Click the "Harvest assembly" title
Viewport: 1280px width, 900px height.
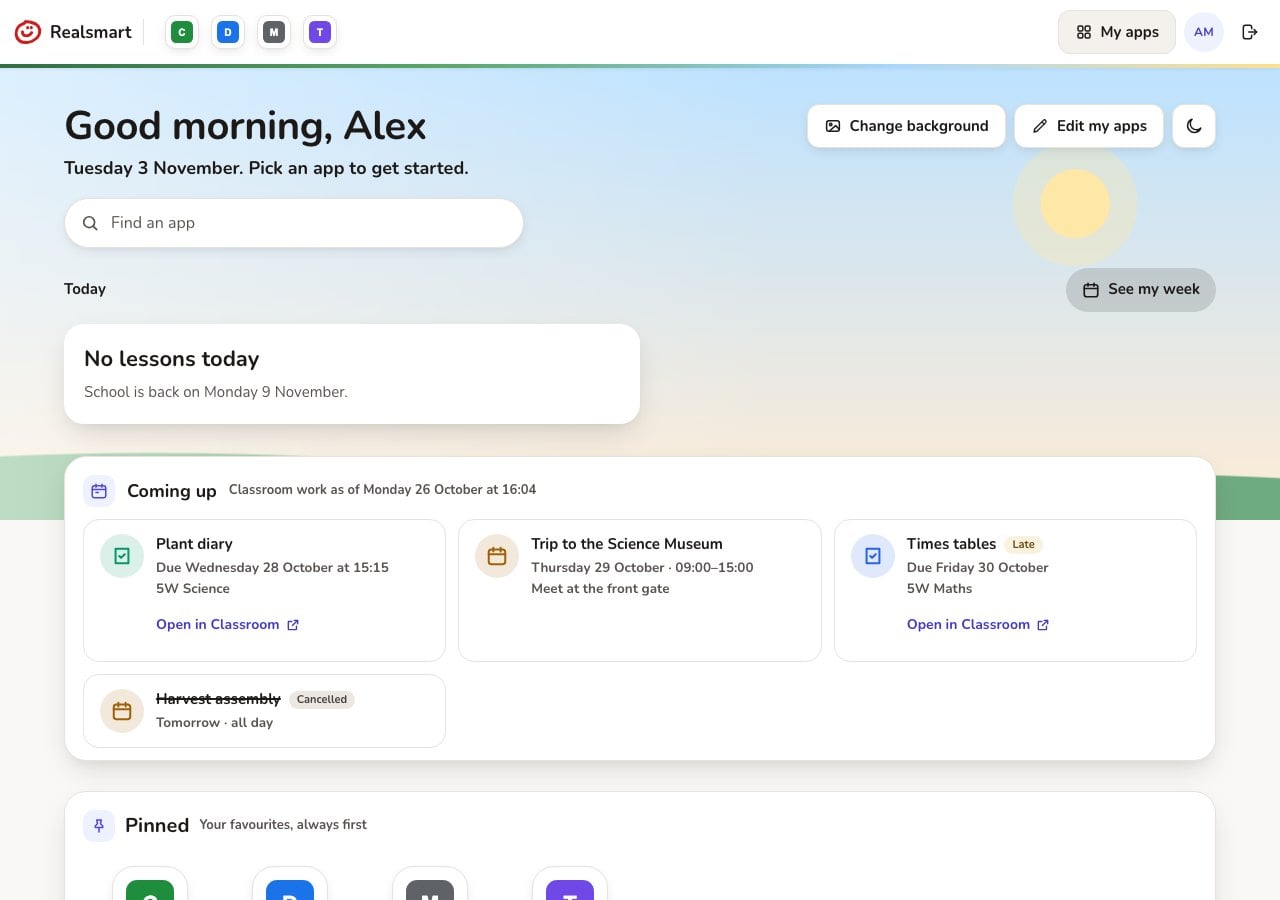(218, 699)
